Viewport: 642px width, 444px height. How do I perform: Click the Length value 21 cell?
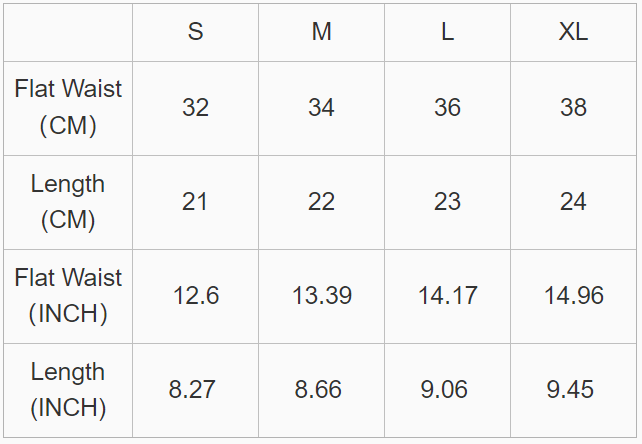[x=195, y=202]
